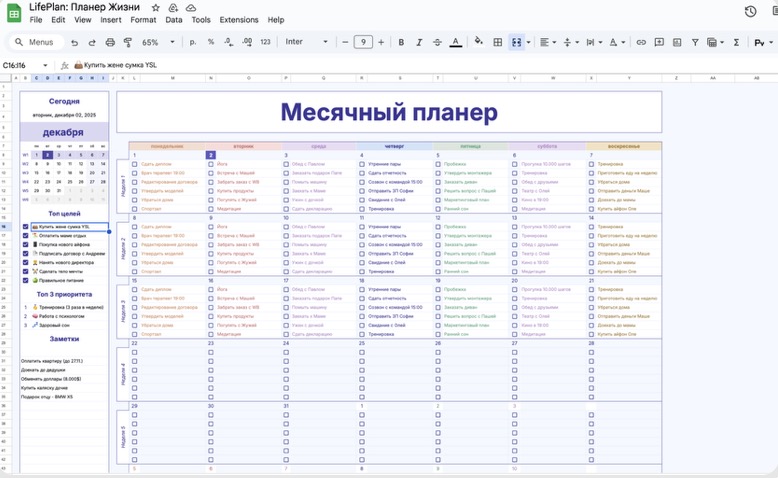Image resolution: width=778 pixels, height=478 pixels.
Task: Apply strikethrough formatting
Action: (x=437, y=43)
